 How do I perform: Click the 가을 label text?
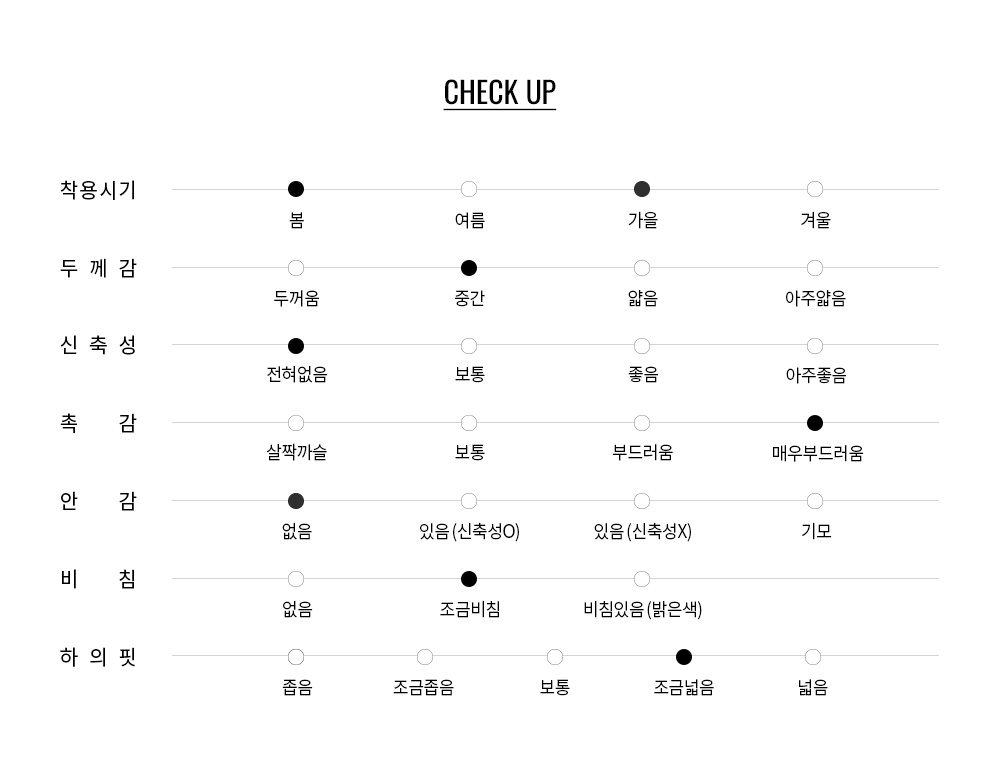point(642,220)
